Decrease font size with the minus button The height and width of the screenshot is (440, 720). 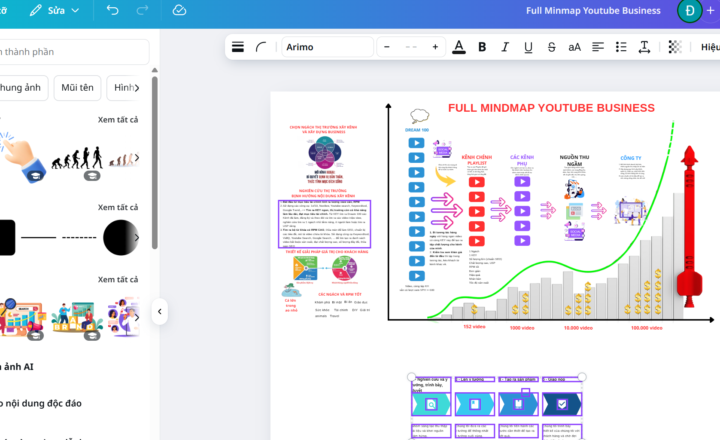[387, 47]
